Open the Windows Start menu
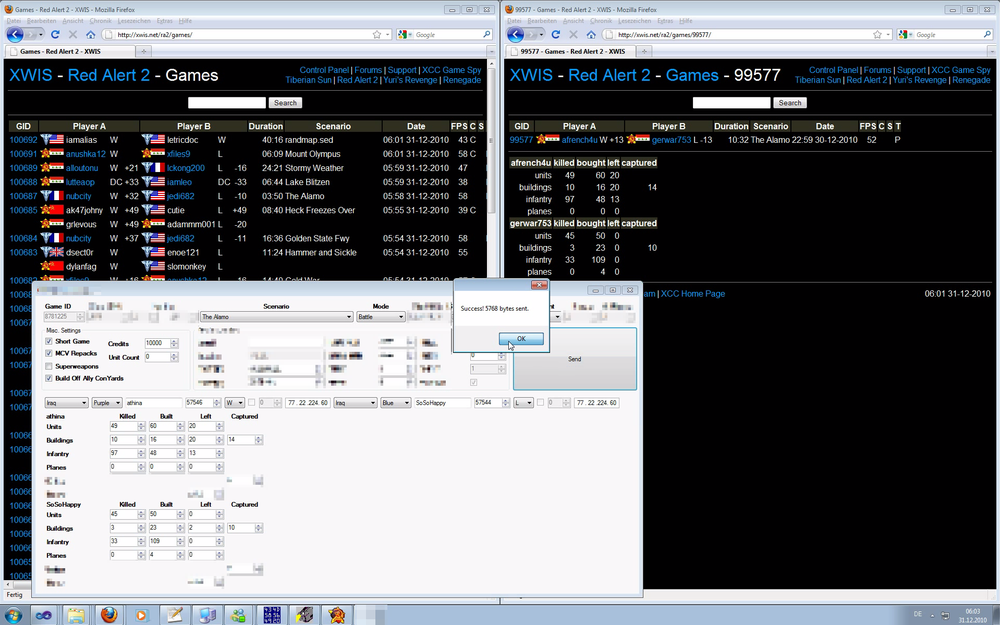Screen dimensions: 1000x625 click(11, 615)
